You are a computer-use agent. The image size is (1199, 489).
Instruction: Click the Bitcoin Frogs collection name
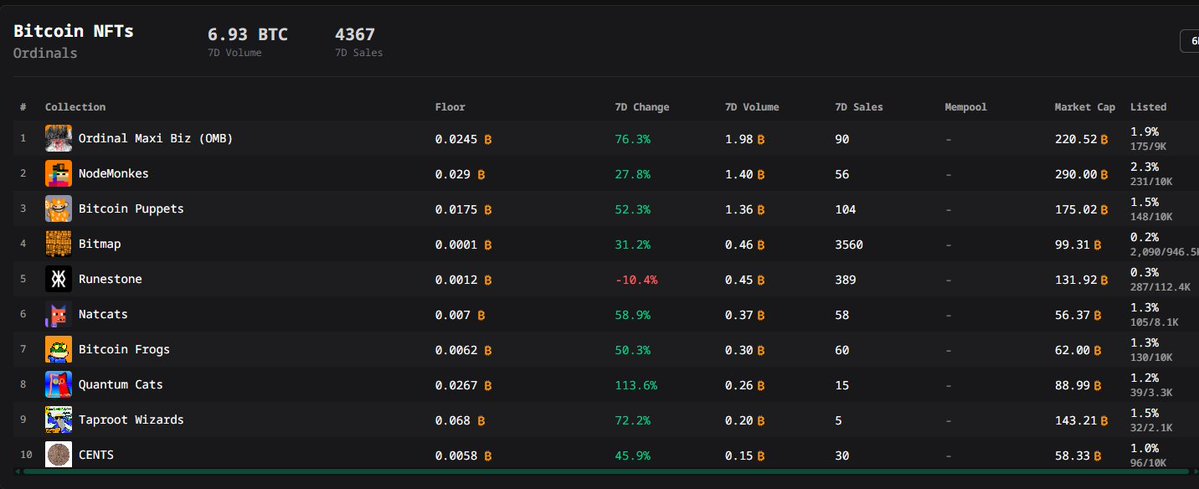pos(124,350)
